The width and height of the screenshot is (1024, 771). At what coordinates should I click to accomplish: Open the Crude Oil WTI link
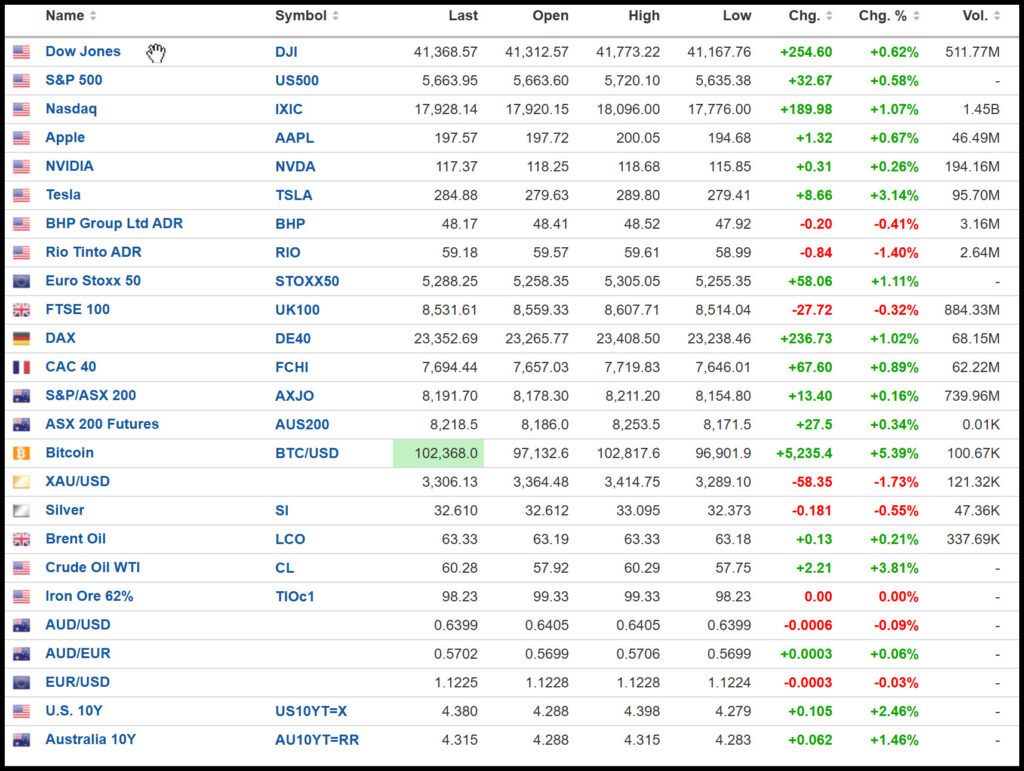click(93, 568)
